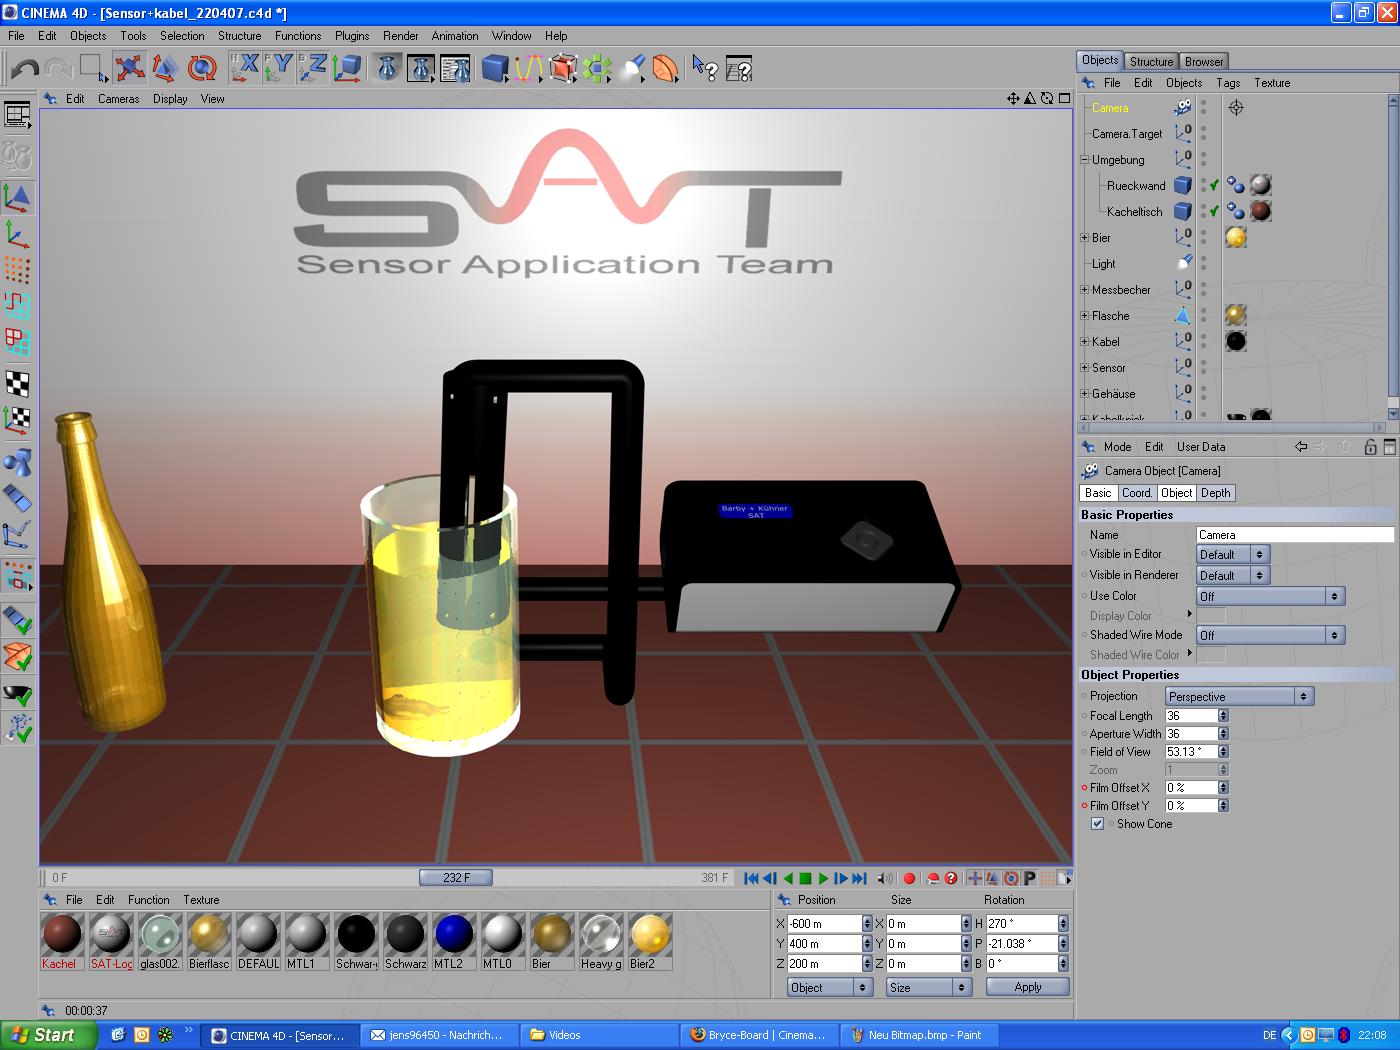Click the Apply button
The height and width of the screenshot is (1050, 1400).
(1027, 987)
